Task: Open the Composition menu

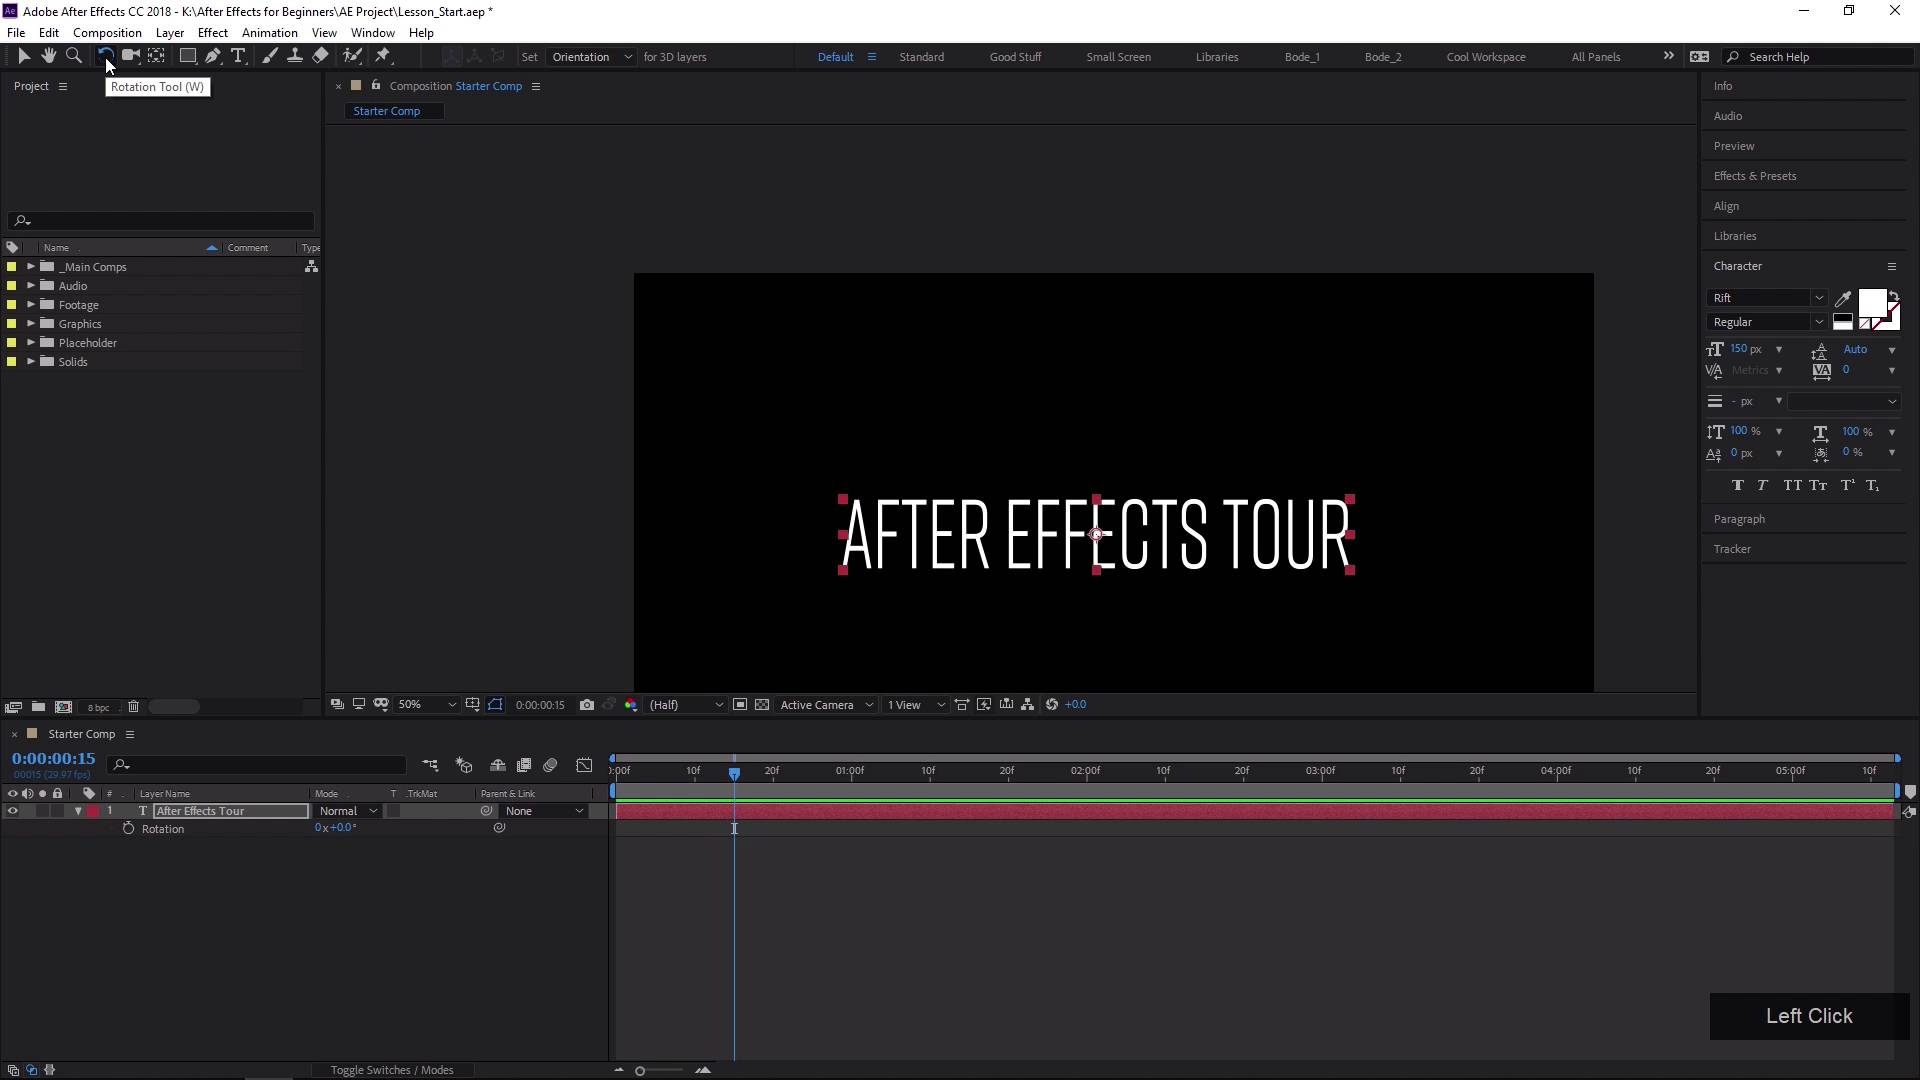Action: tap(107, 32)
